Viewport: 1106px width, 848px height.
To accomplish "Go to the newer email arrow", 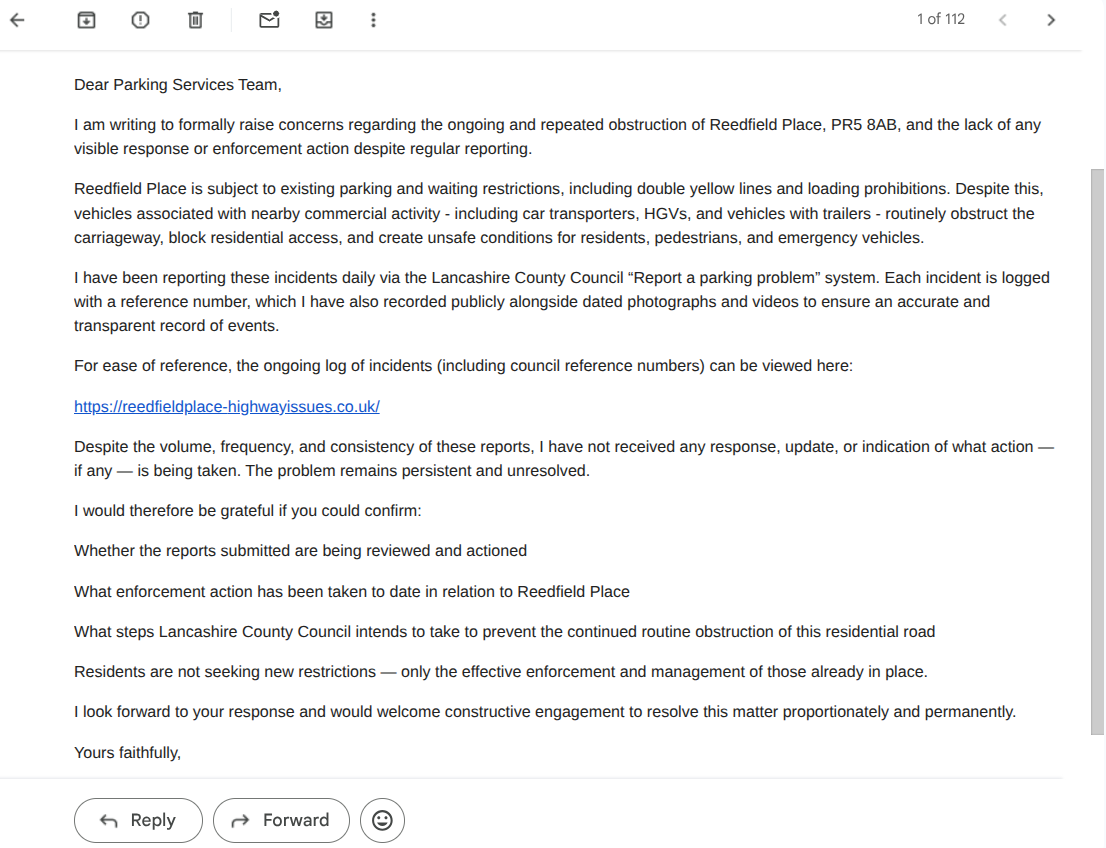I will pos(1003,20).
